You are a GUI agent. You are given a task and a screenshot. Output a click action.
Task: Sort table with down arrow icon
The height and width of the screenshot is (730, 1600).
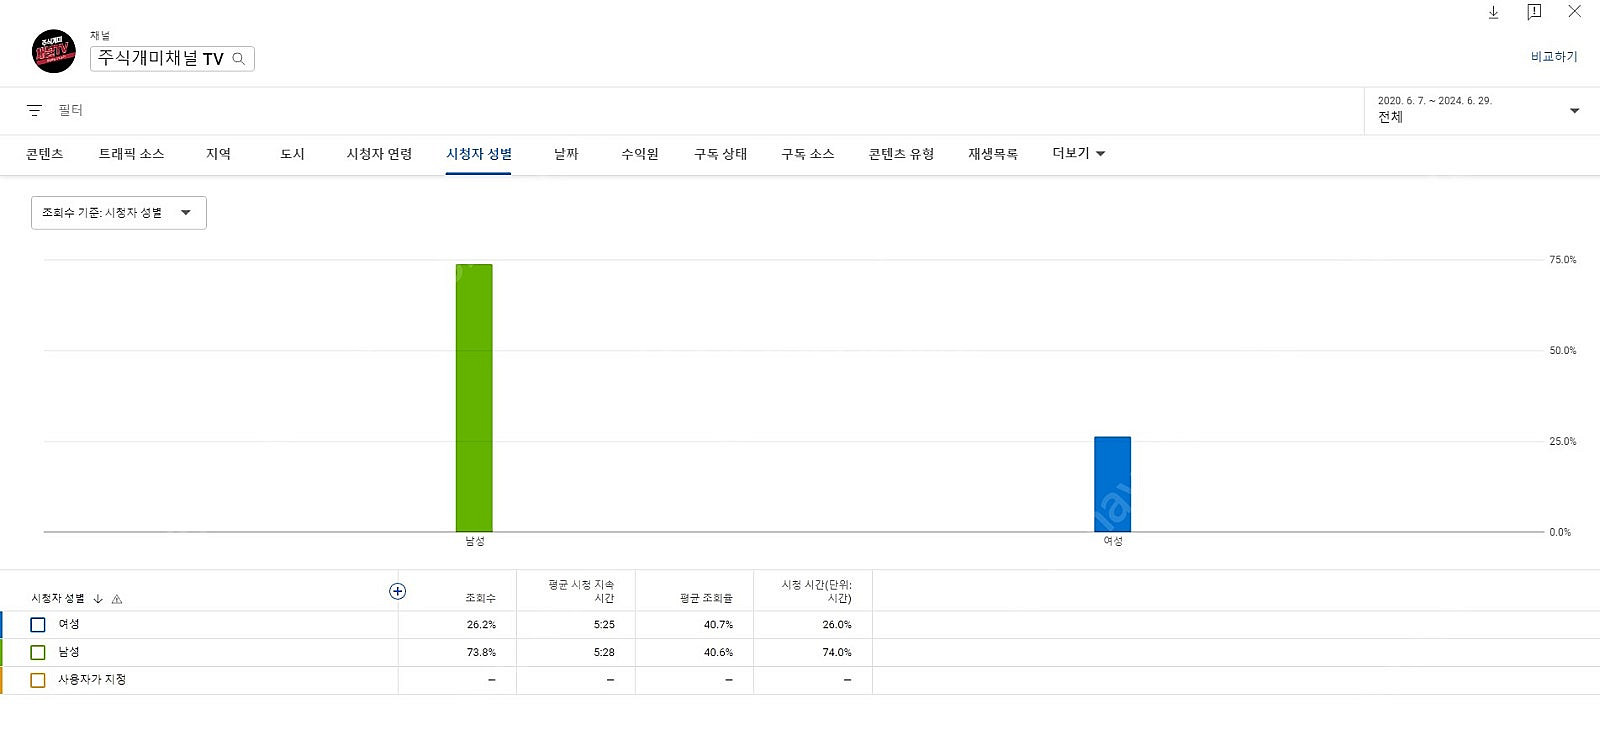click(x=98, y=599)
